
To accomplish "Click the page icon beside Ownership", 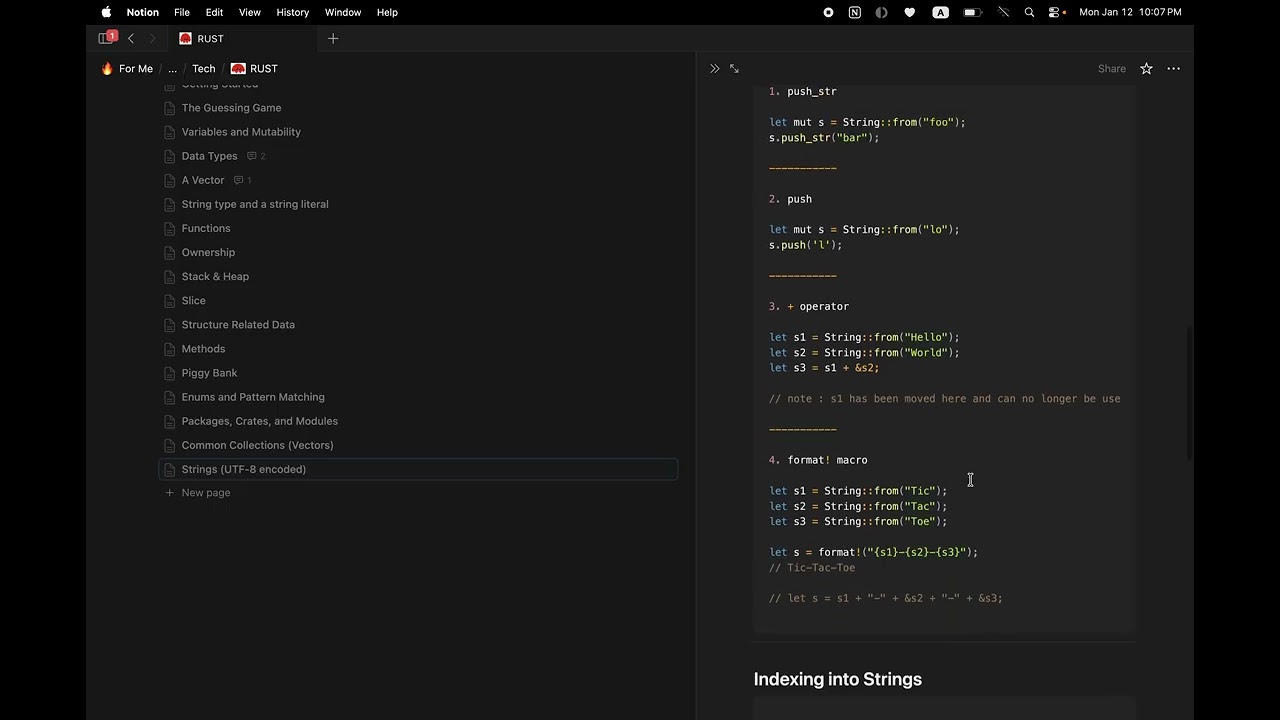I will click(x=170, y=252).
